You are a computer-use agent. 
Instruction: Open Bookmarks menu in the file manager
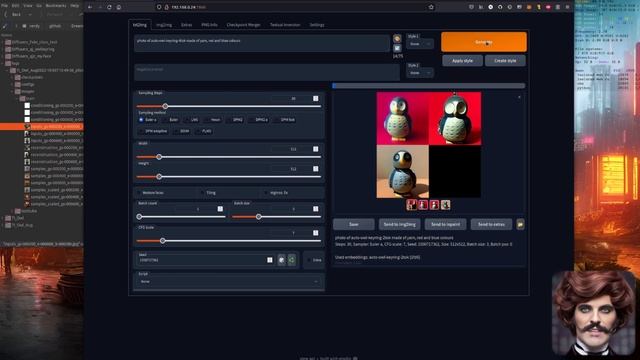[x=56, y=6]
